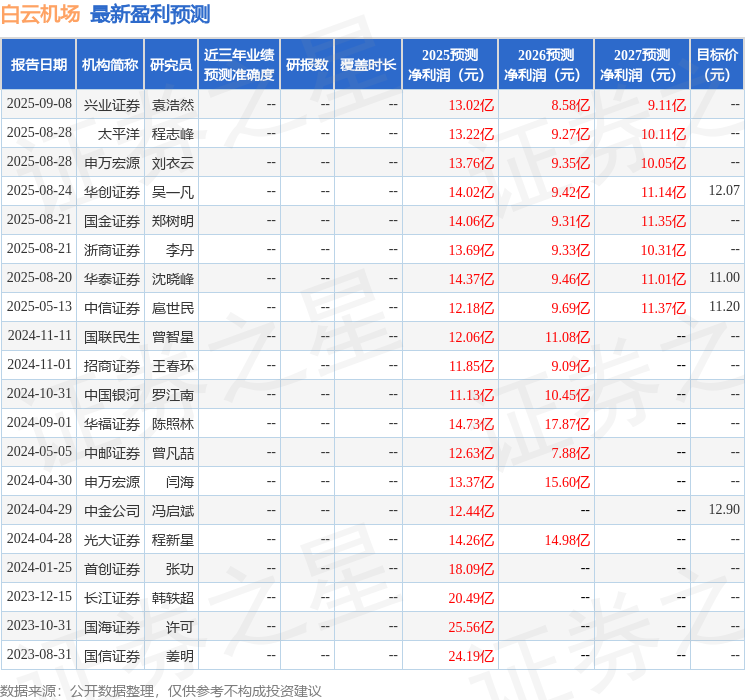The height and width of the screenshot is (700, 745).
Task: Click researcher 吴一凡
Action: (x=173, y=192)
